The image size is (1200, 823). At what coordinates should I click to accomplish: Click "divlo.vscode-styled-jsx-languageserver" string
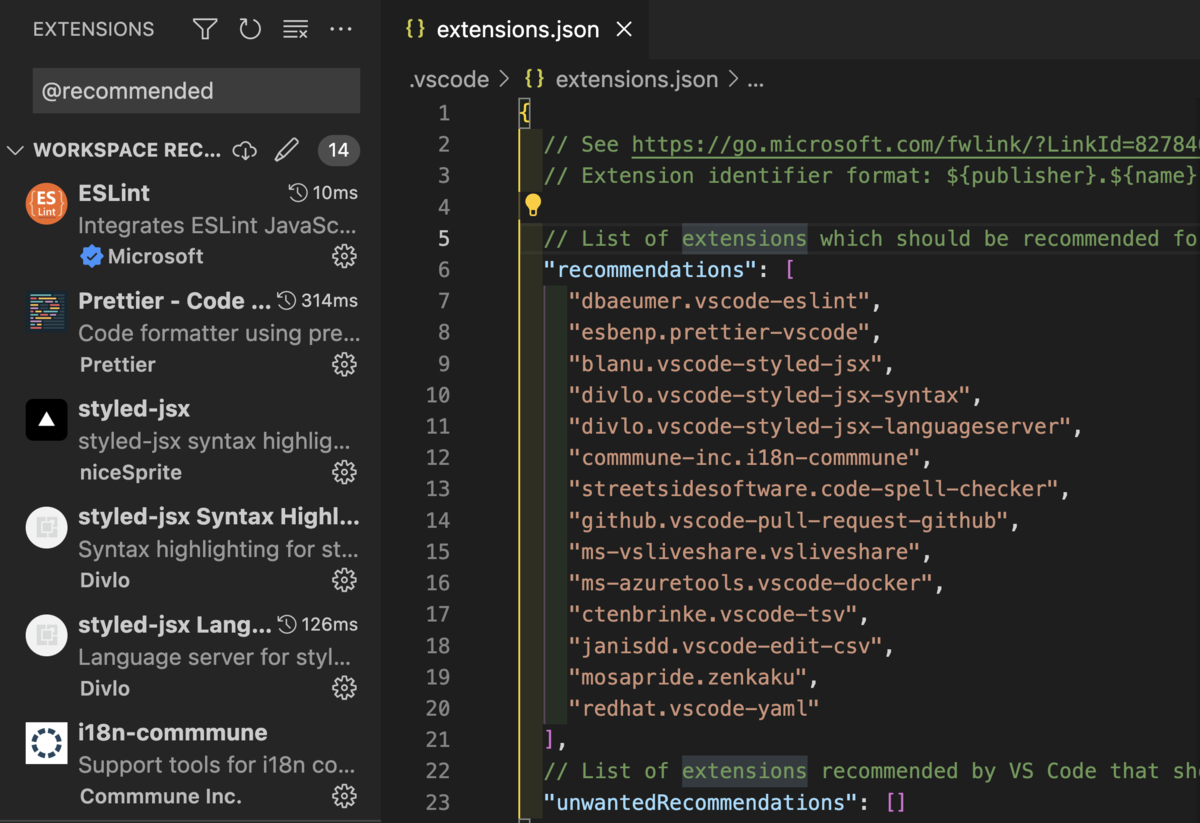pyautogui.click(x=820, y=426)
